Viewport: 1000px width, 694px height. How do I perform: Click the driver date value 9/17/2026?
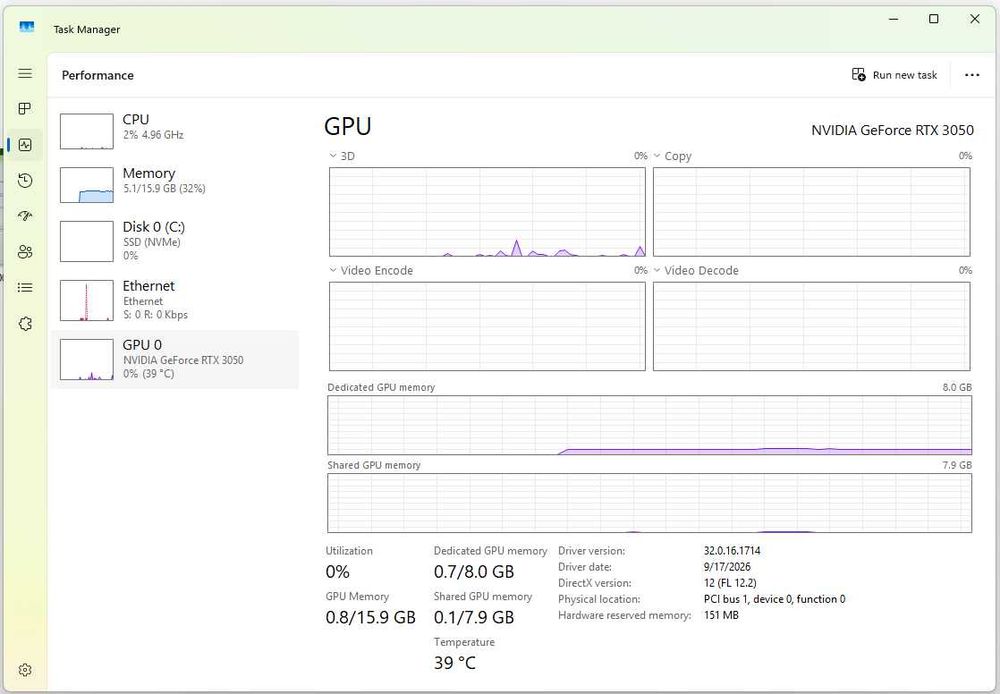click(x=727, y=566)
